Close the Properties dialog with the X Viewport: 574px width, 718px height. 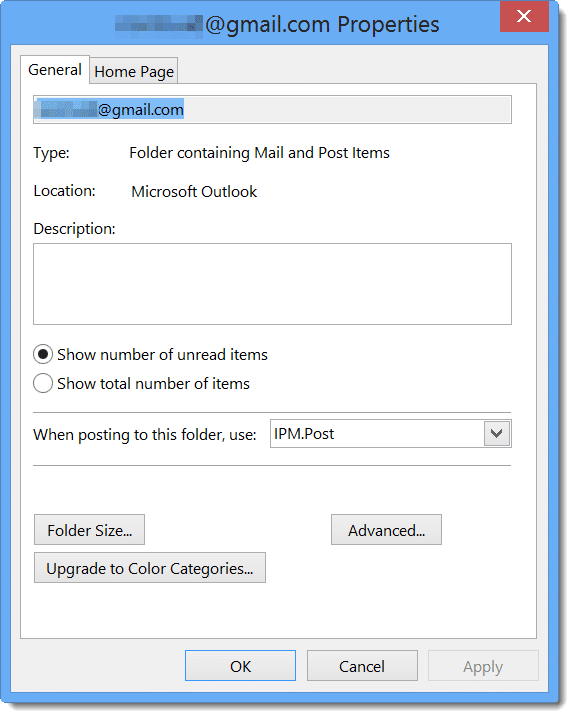524,16
